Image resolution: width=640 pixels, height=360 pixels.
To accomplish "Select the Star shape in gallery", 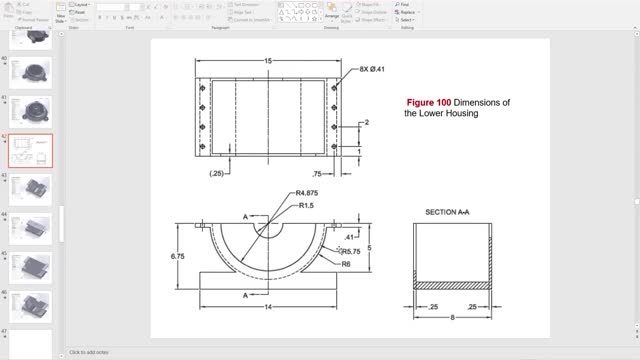I will pos(314,19).
